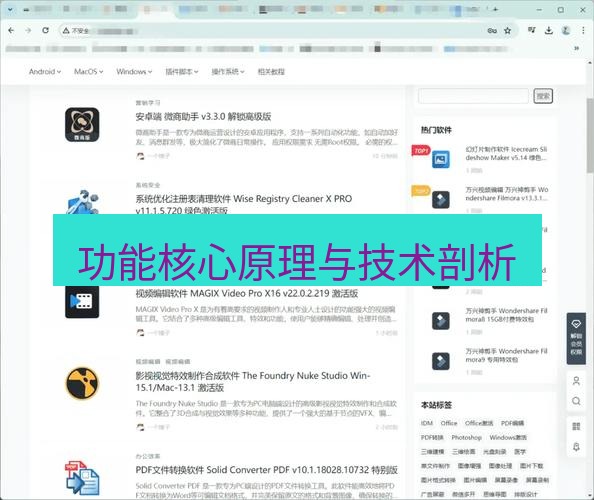Open the 微商助手 app icon
The width and height of the screenshot is (594, 500).
(x=82, y=125)
